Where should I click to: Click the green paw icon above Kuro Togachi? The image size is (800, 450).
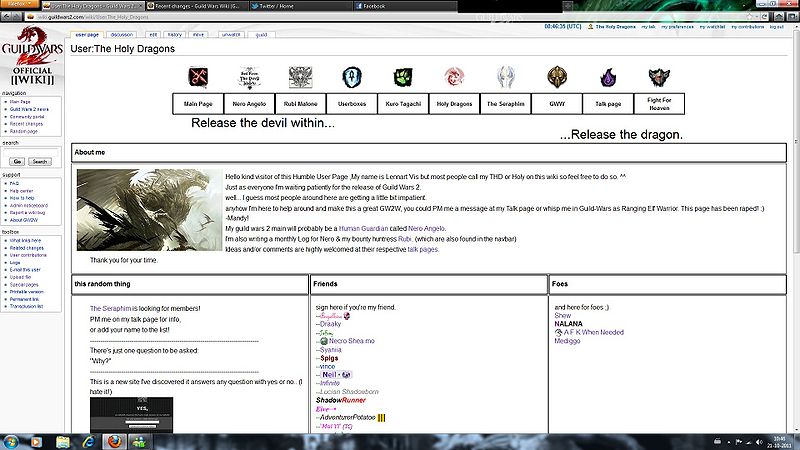pos(403,78)
